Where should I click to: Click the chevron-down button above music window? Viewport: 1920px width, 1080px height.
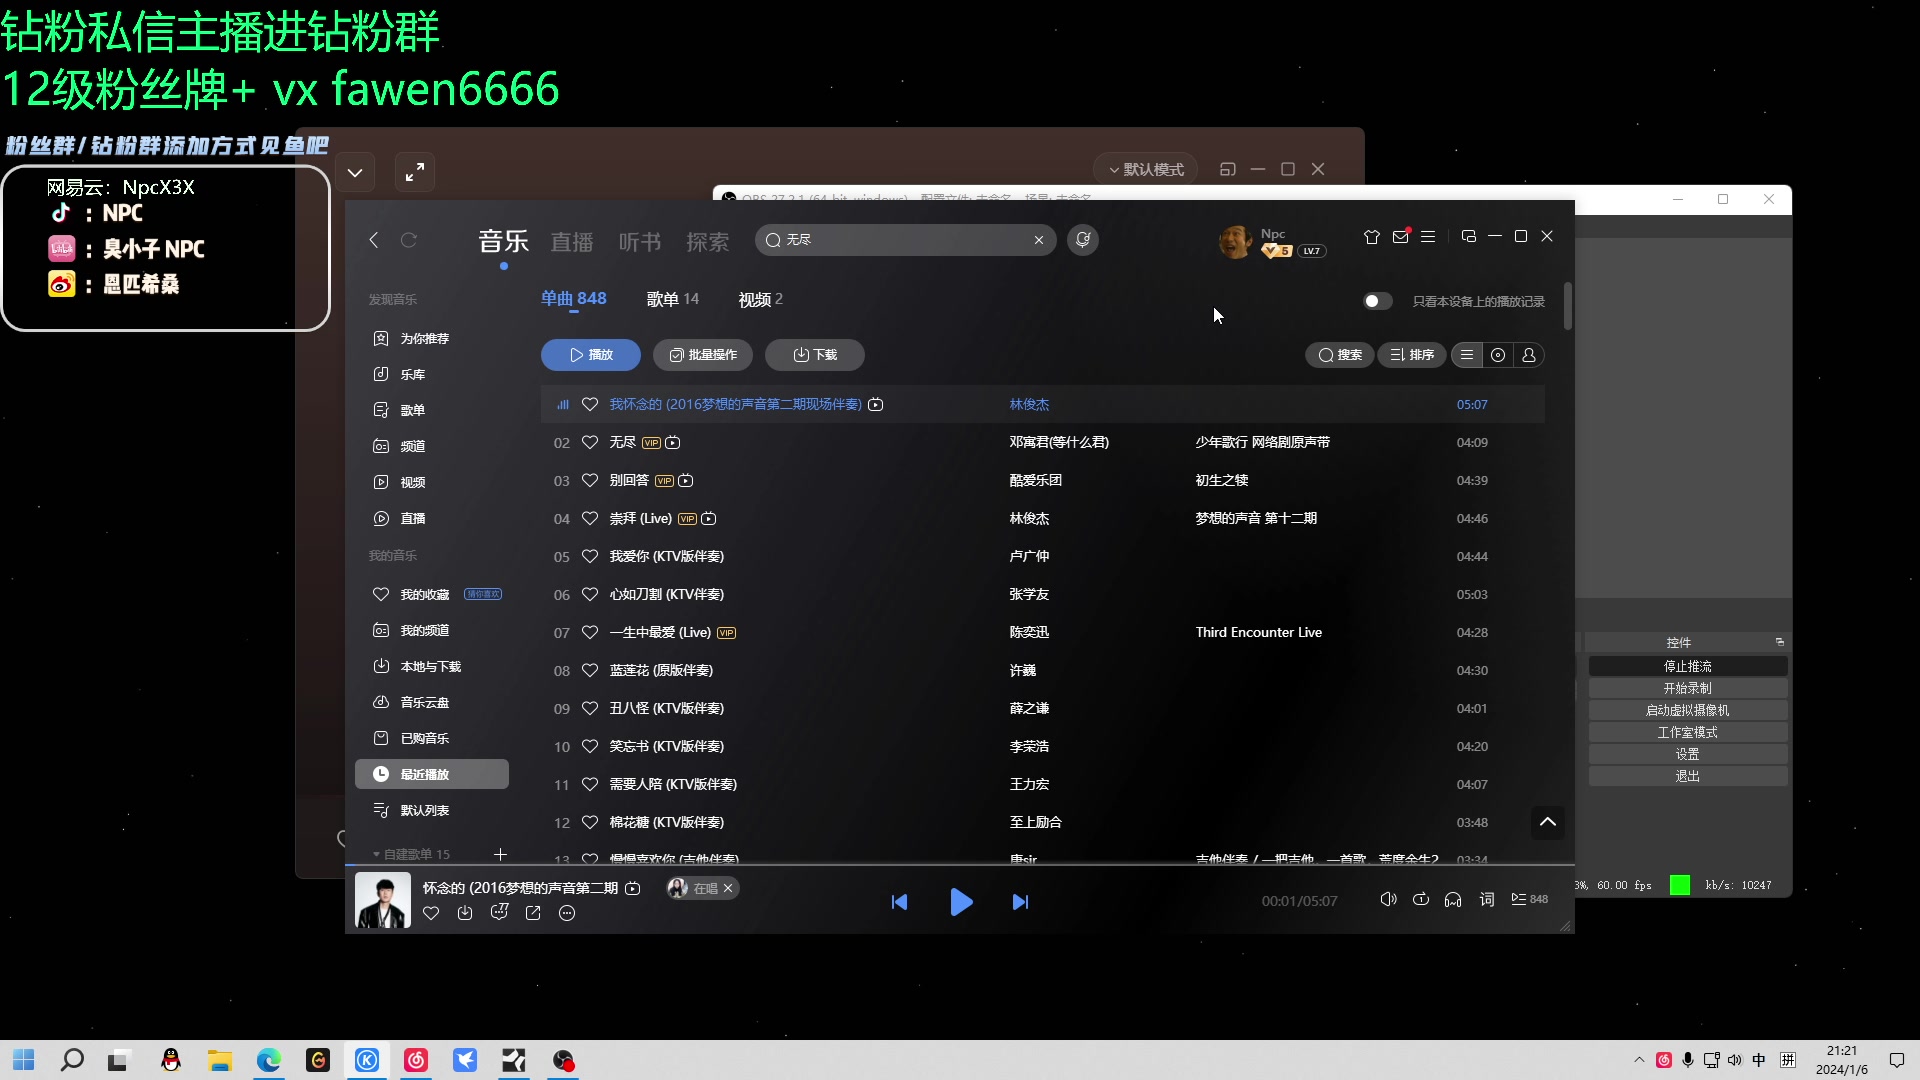(355, 172)
